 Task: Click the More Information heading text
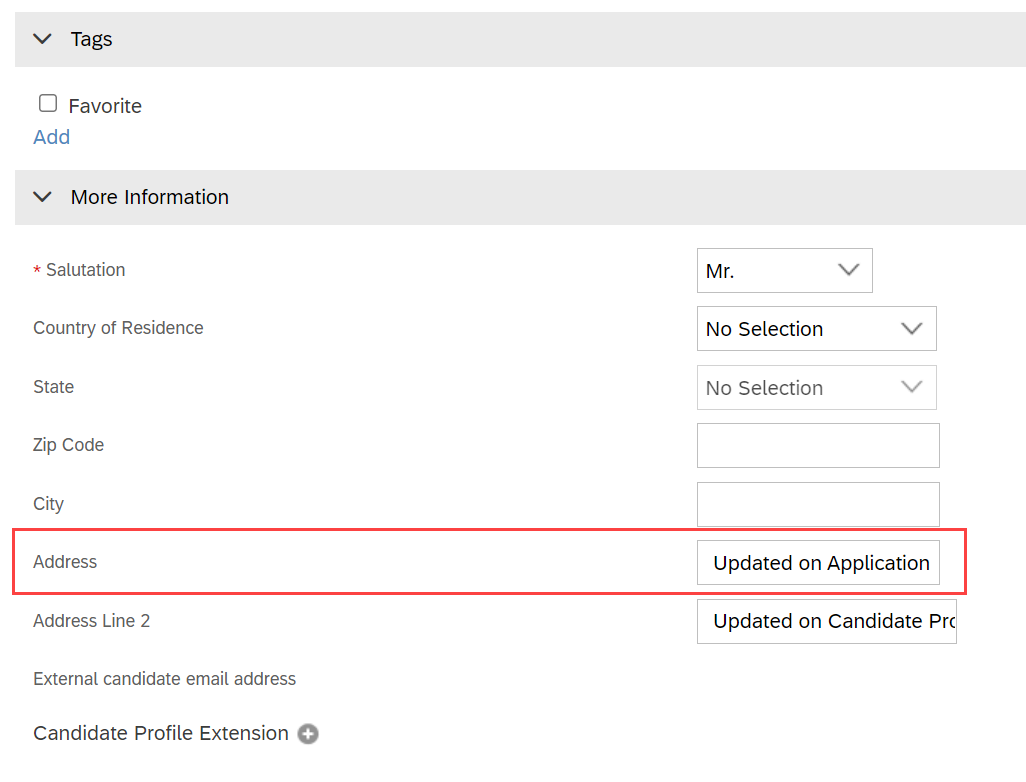[150, 197]
